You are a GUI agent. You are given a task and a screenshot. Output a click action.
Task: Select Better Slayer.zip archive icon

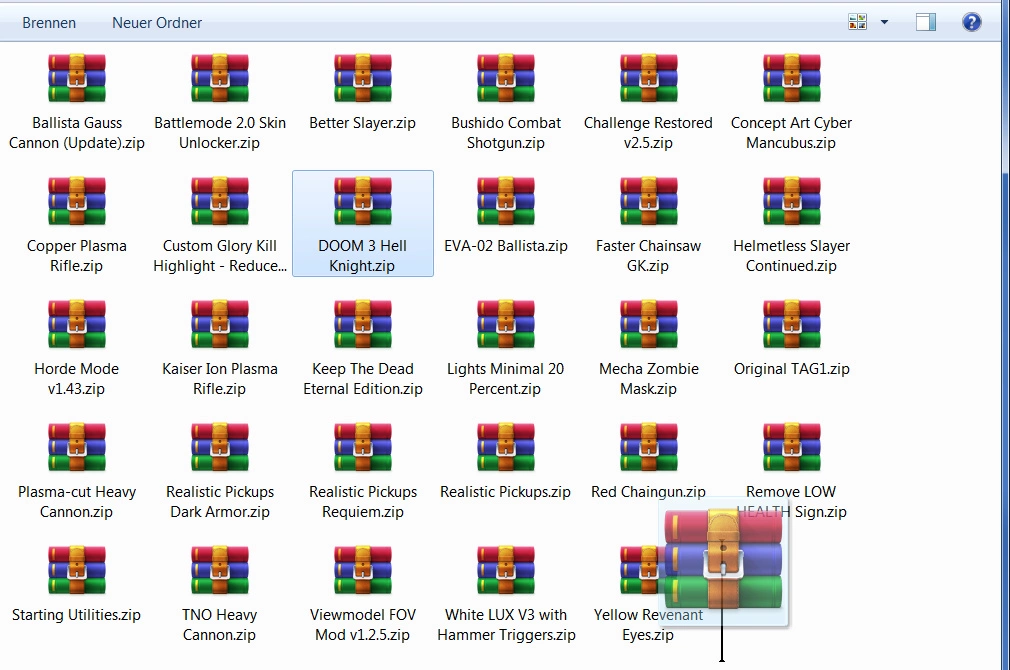(363, 79)
